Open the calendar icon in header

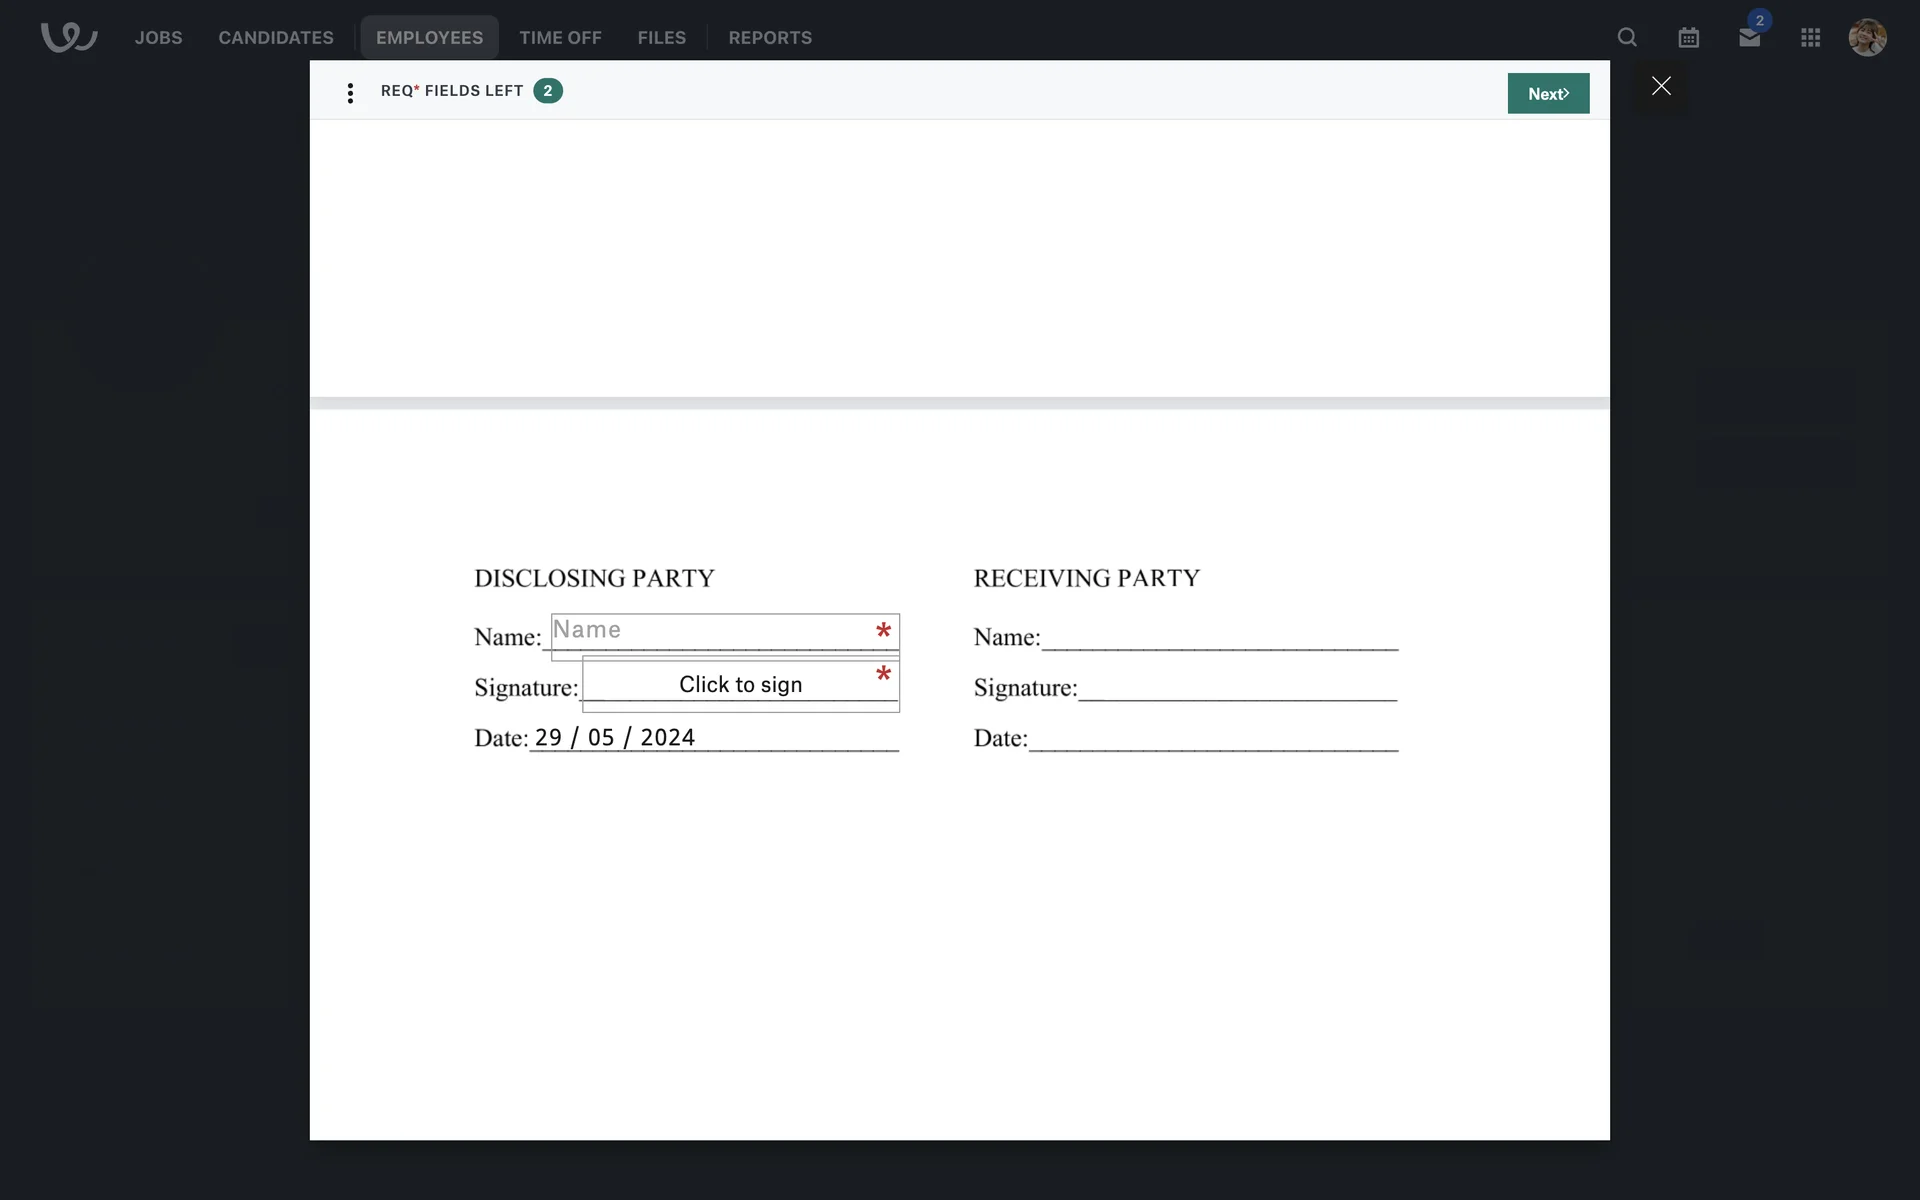point(1688,37)
